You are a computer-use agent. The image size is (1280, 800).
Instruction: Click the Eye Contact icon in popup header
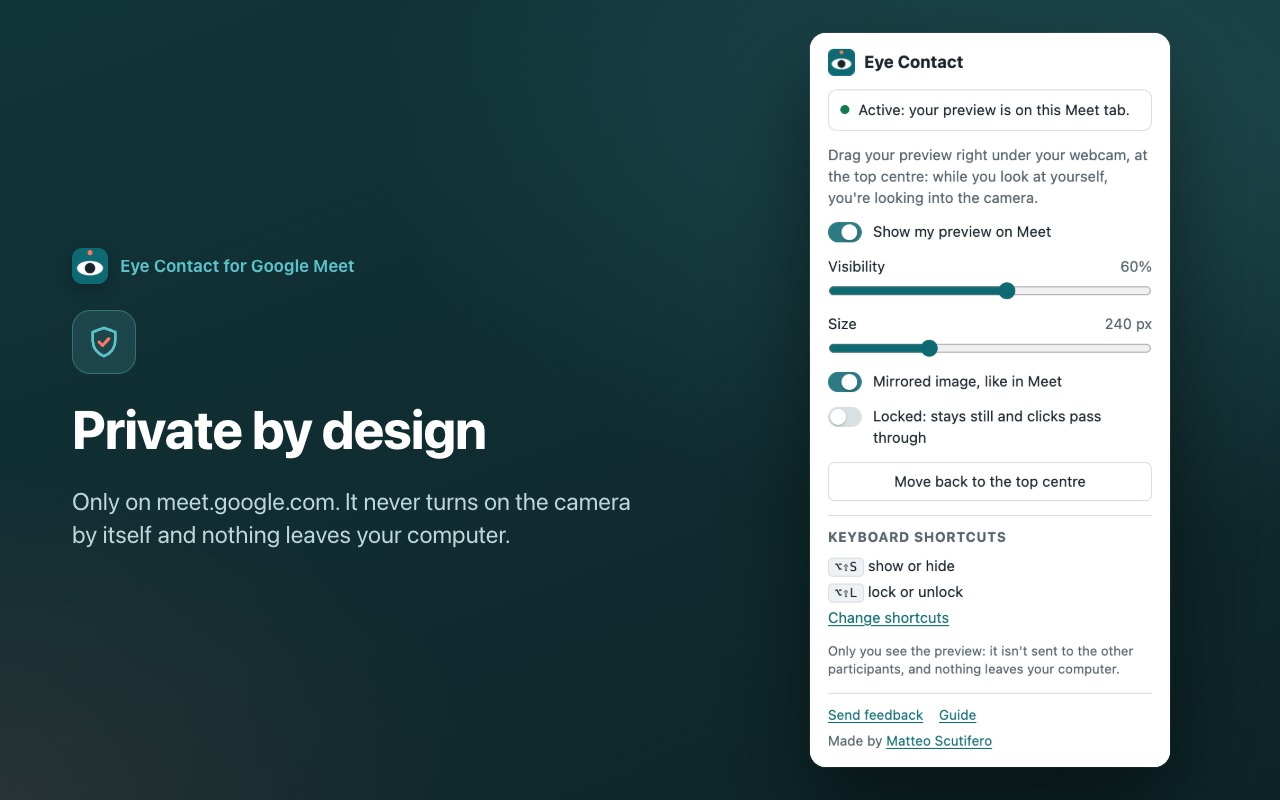842,62
